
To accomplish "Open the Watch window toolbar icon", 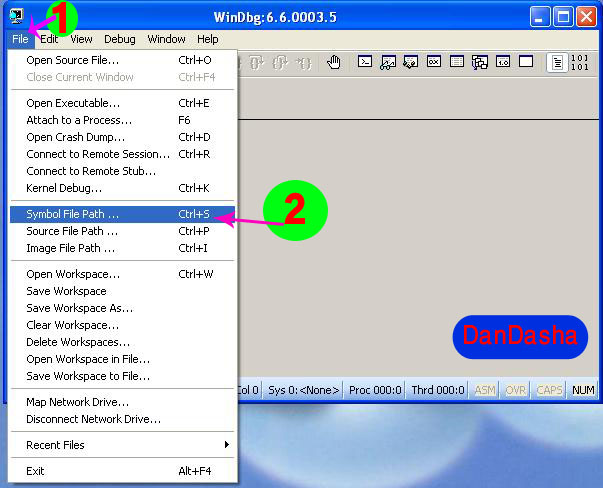I will click(388, 62).
